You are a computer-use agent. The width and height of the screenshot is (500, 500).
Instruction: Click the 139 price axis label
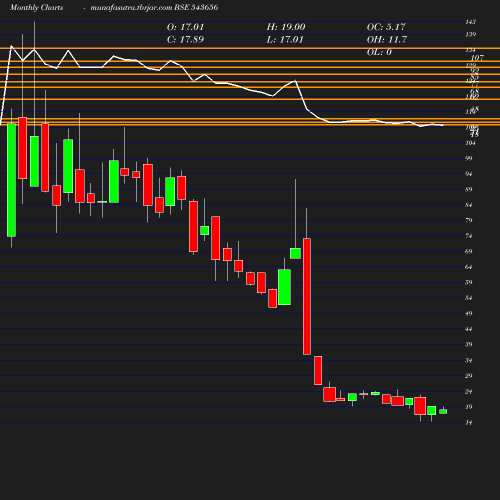pyautogui.click(x=470, y=34)
